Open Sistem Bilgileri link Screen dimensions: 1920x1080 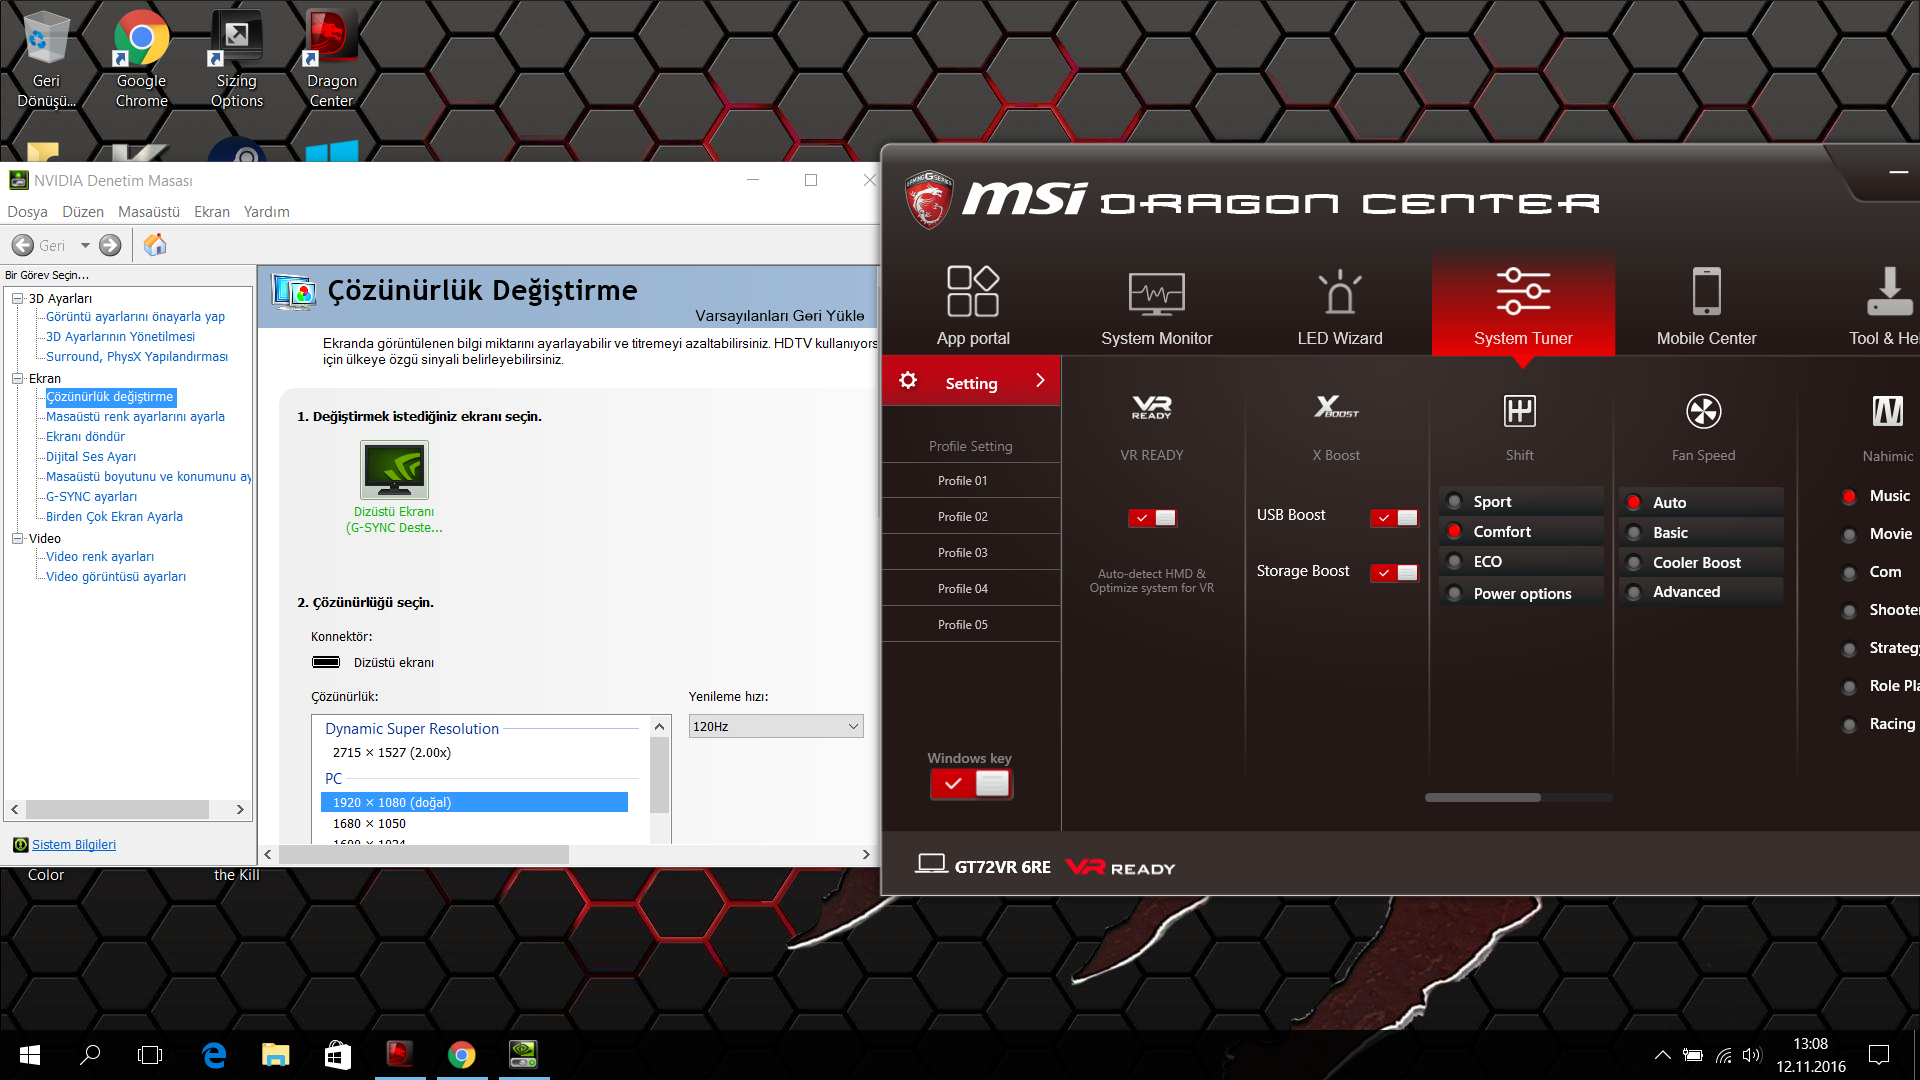(74, 845)
